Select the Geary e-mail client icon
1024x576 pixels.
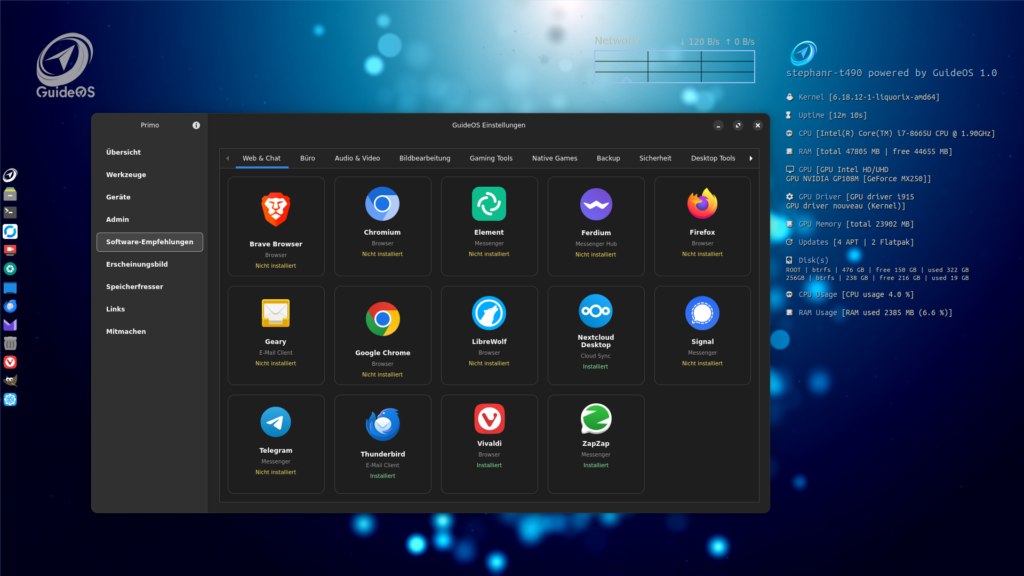(x=276, y=313)
